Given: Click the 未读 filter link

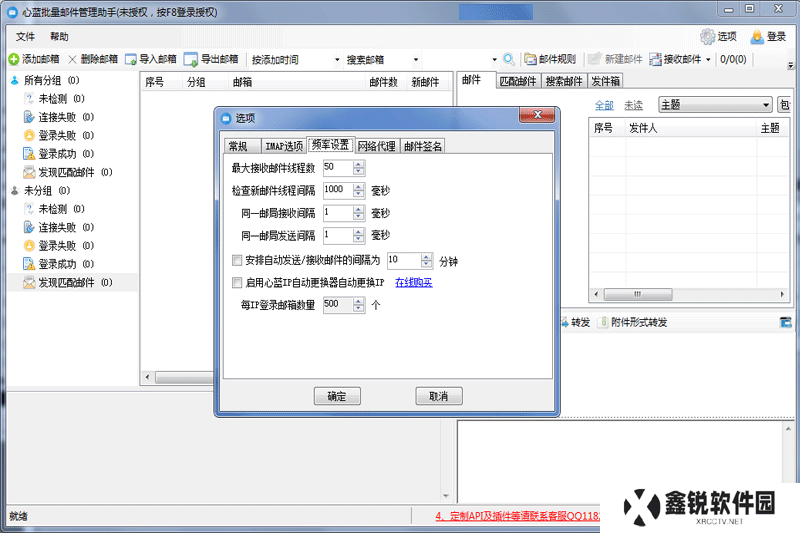Looking at the screenshot, I should click(633, 106).
